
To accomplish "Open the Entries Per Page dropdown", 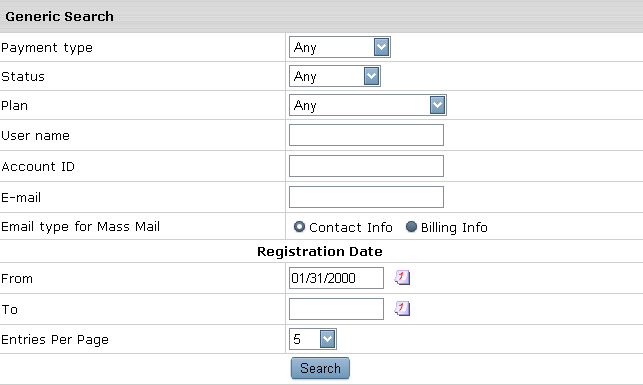I will pyautogui.click(x=313, y=339).
